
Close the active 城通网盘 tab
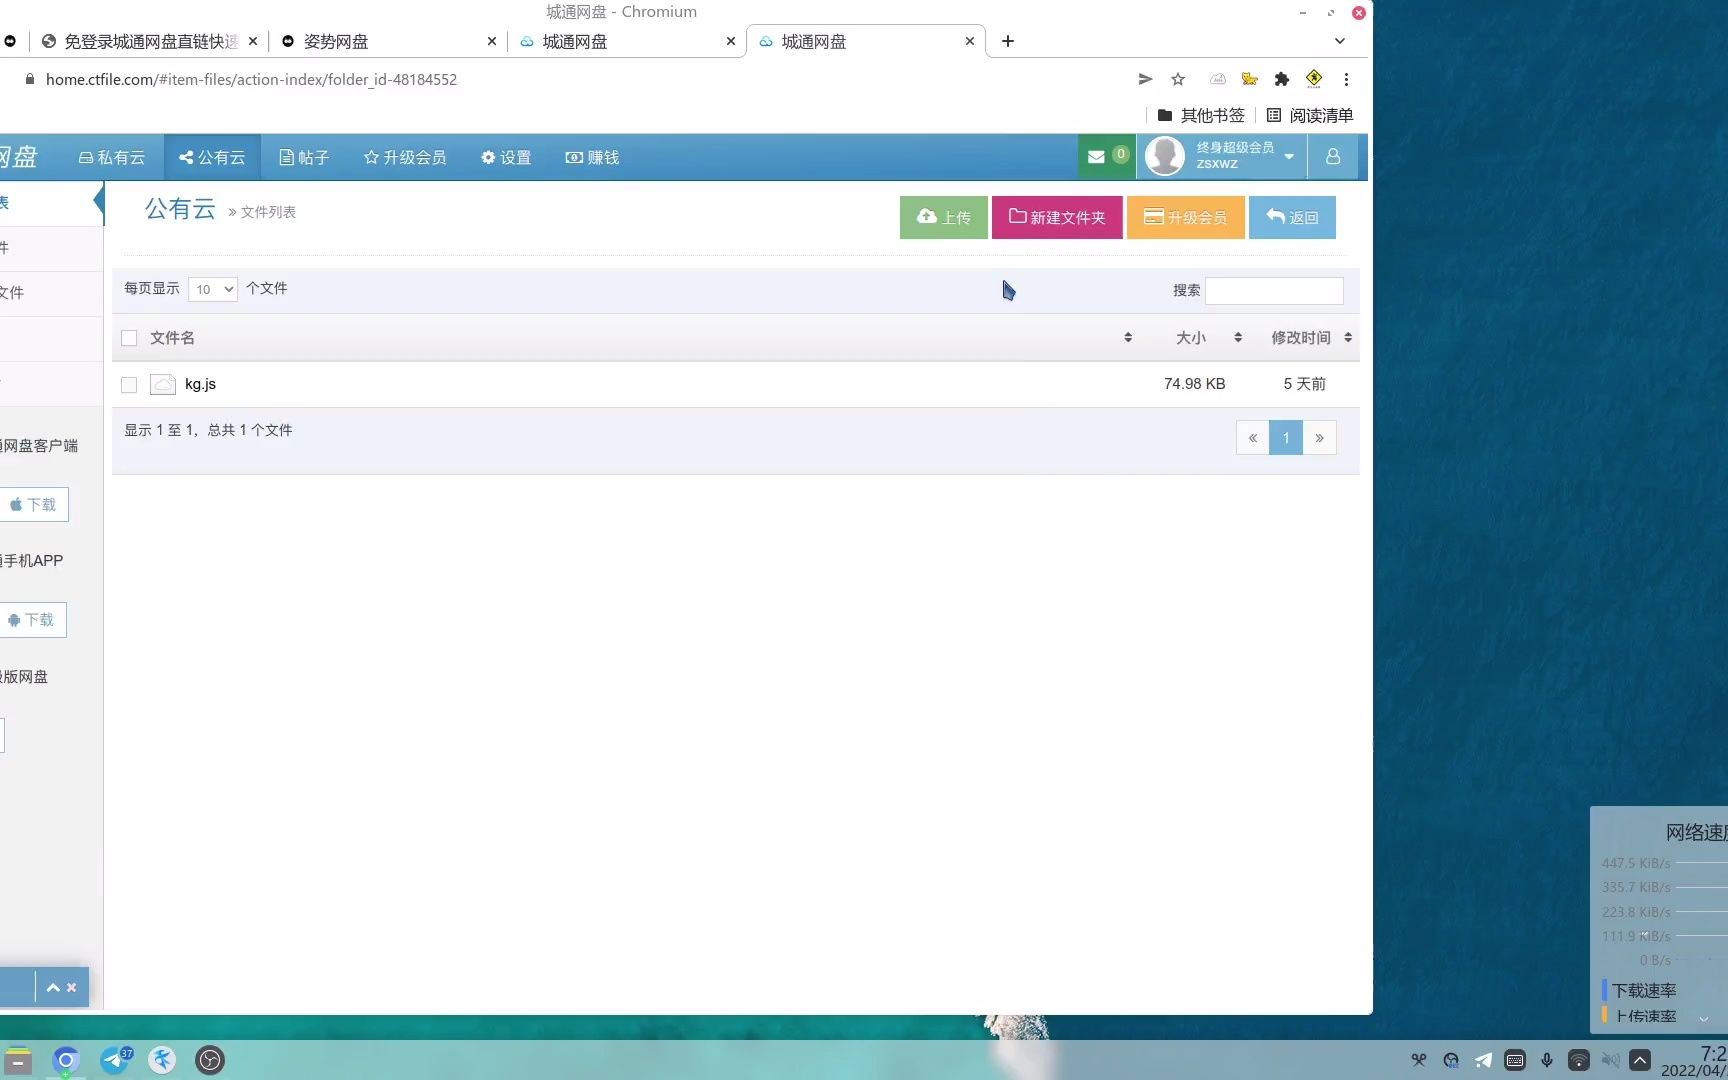click(x=970, y=41)
